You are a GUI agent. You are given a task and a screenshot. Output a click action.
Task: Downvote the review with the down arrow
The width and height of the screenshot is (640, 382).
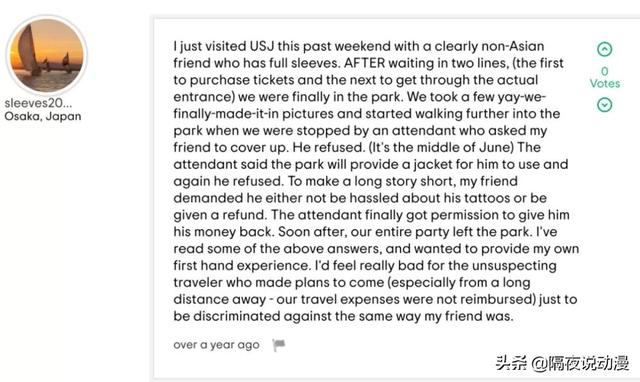604,105
